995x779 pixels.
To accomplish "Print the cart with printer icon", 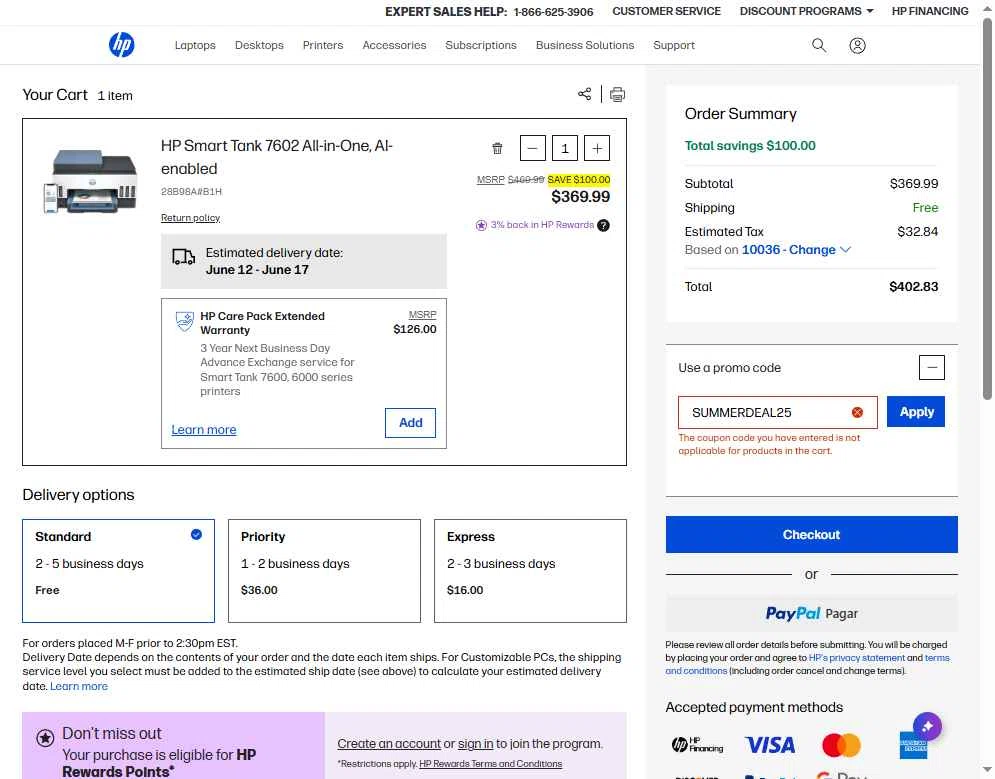I will click(x=617, y=95).
